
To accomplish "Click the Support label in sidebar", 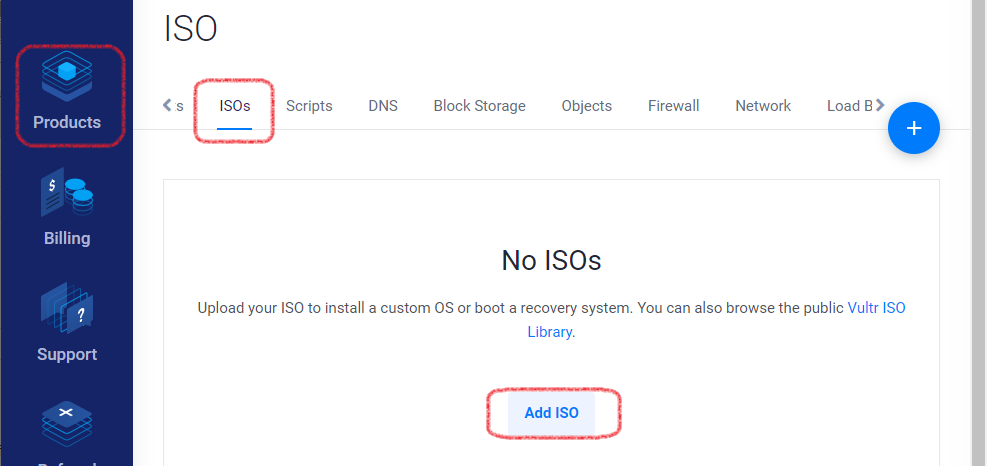I will [67, 354].
